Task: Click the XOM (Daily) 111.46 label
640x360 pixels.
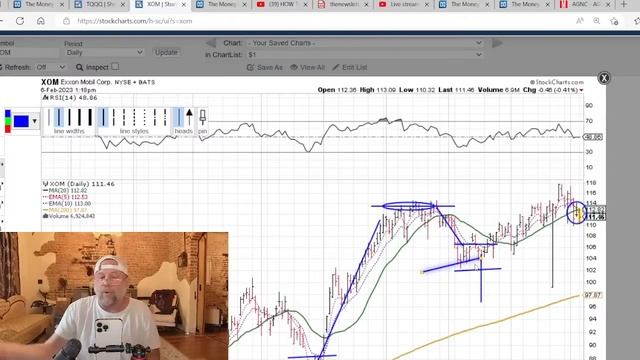Action: coord(79,184)
